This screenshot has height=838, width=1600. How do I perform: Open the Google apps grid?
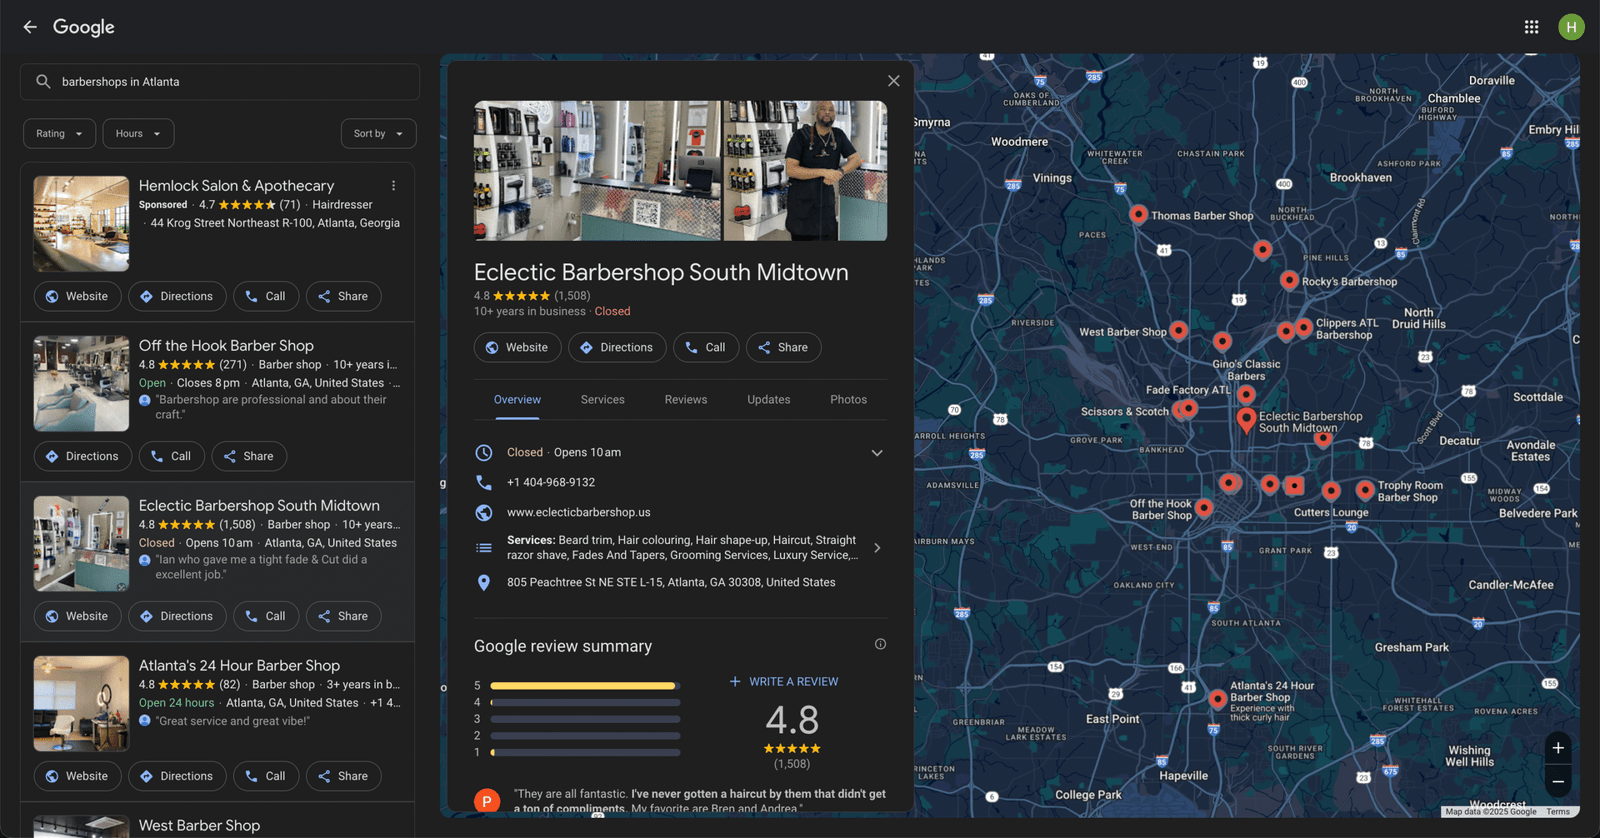coord(1531,27)
